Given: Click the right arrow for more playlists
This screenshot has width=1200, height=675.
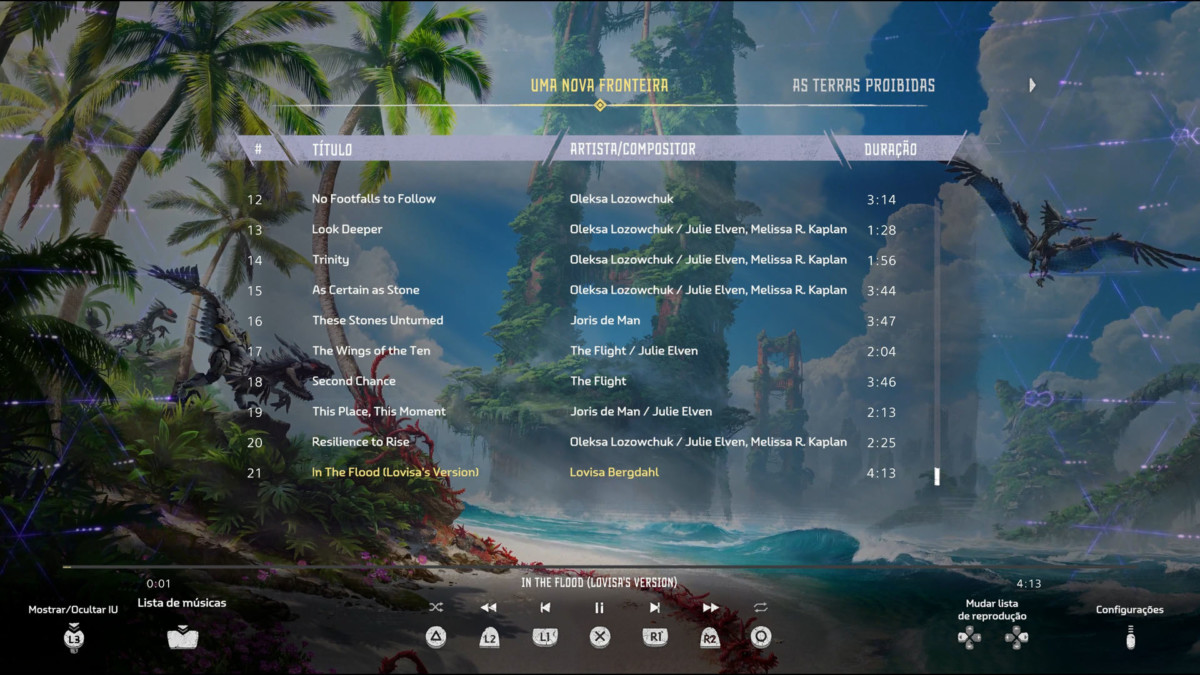Looking at the screenshot, I should point(1033,85).
